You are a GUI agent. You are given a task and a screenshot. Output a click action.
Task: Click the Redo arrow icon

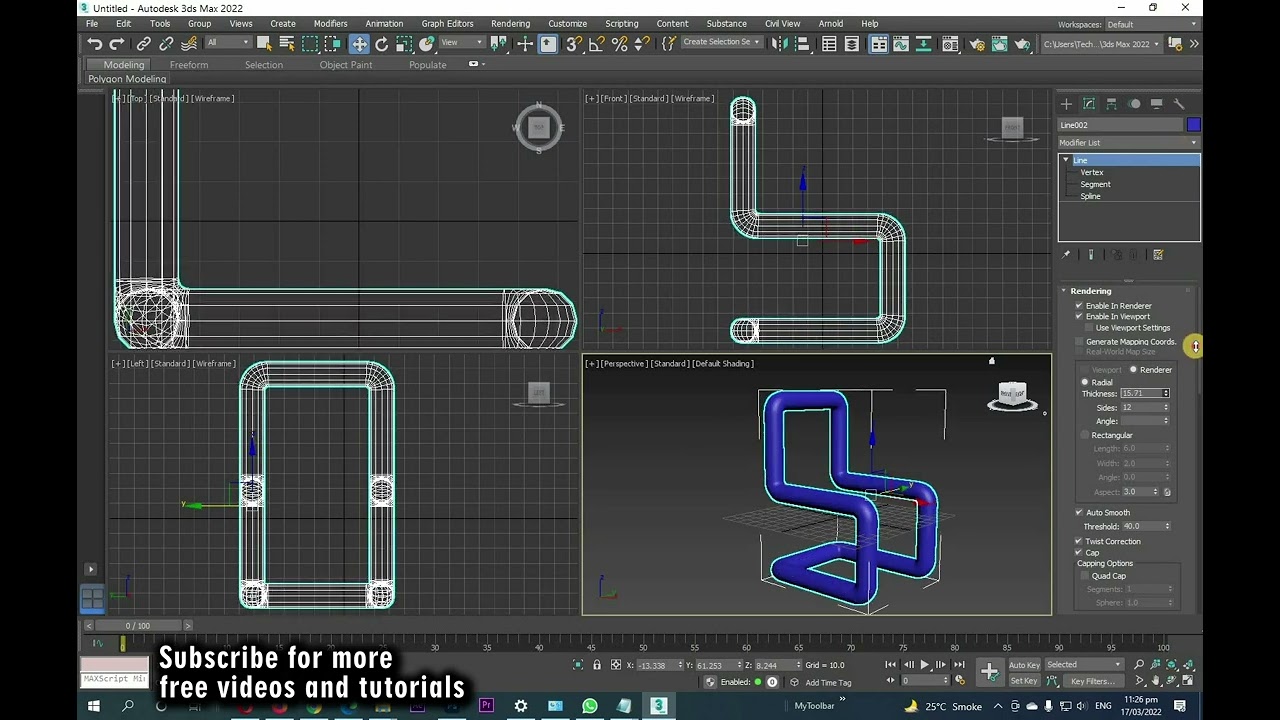(x=116, y=44)
